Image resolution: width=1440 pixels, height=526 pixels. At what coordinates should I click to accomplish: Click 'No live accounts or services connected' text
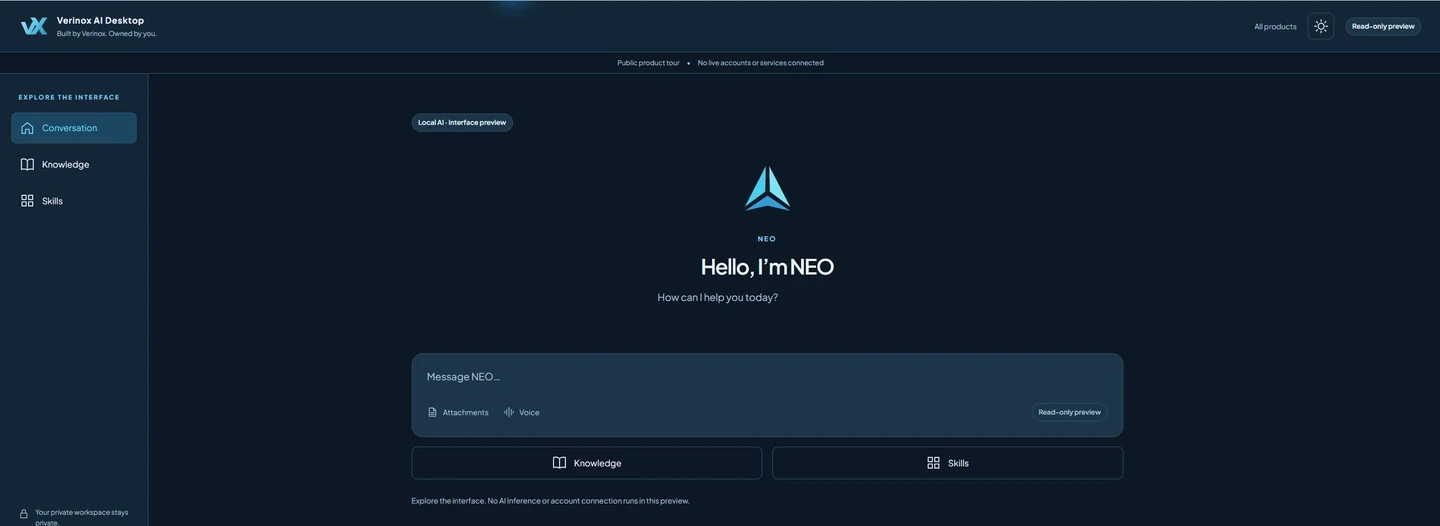[761, 63]
